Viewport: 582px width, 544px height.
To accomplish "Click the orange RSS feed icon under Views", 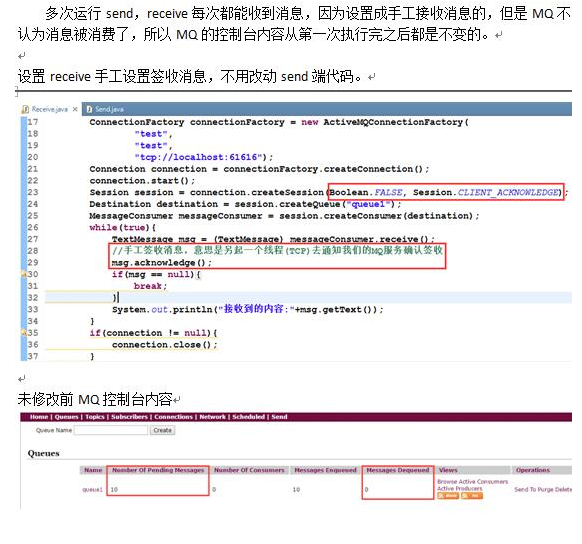I will point(472,496).
